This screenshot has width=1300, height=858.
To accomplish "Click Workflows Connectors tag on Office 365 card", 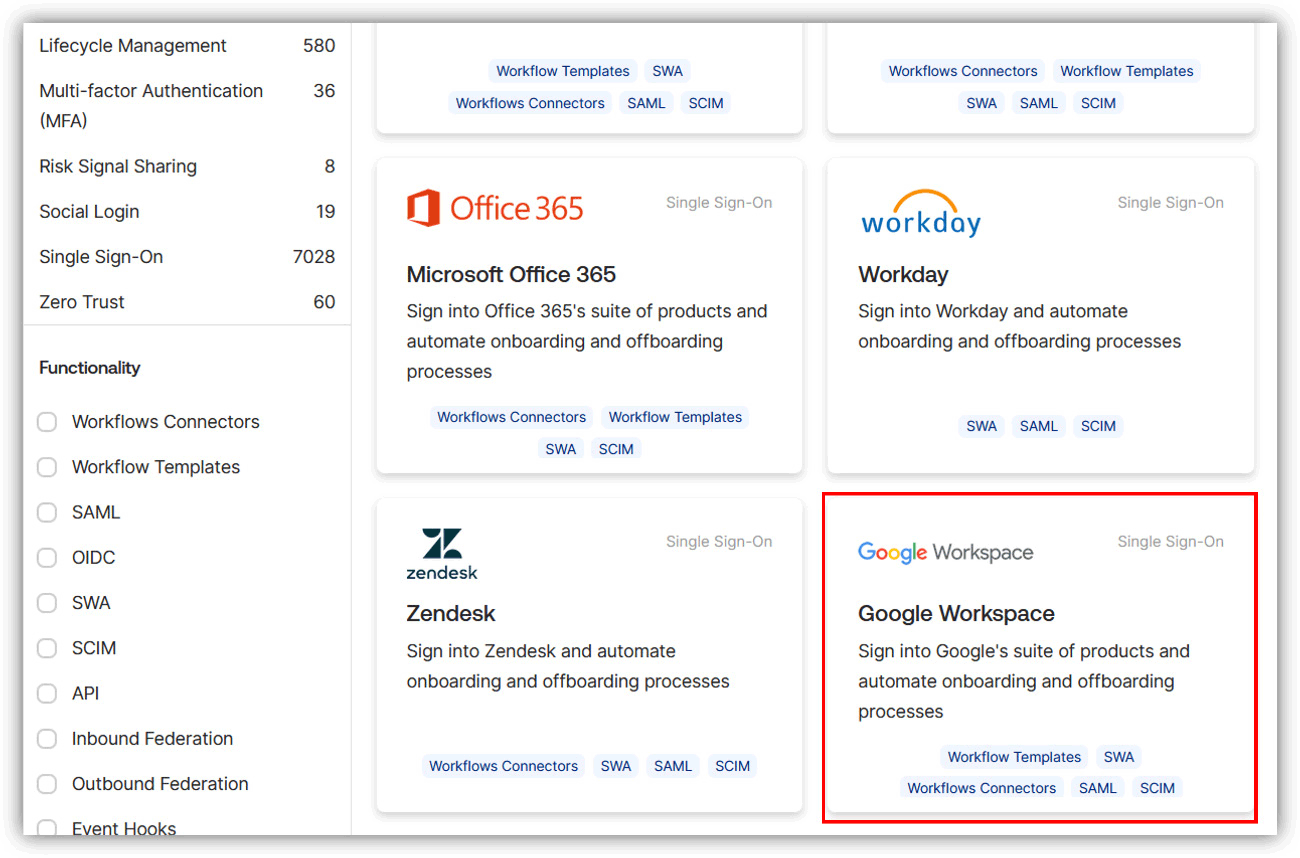I will 512,417.
